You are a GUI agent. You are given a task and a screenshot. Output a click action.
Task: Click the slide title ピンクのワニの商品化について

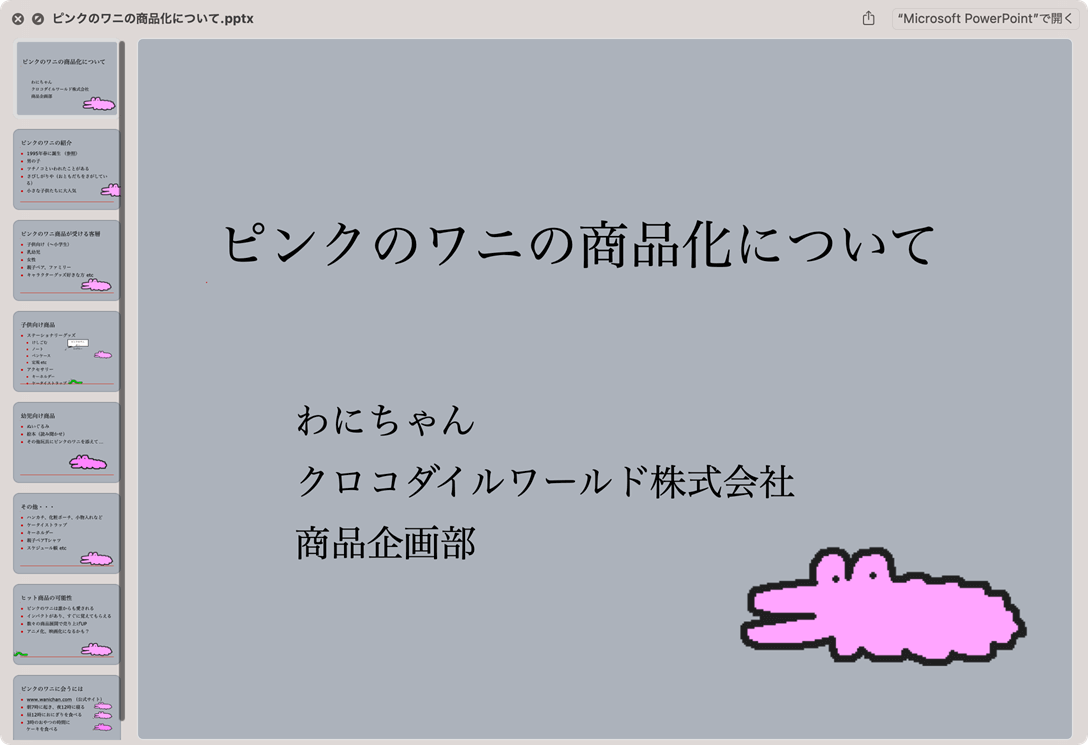click(579, 244)
